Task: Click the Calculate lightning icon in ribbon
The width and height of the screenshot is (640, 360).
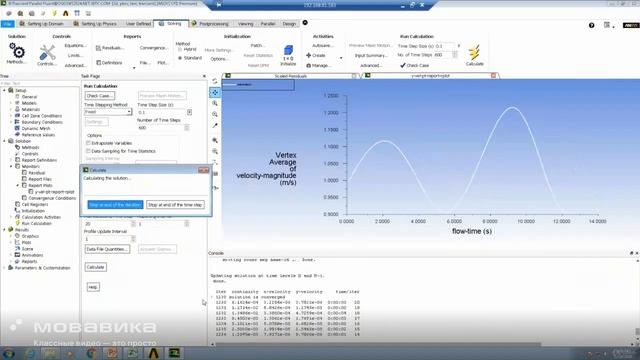Action: (474, 53)
